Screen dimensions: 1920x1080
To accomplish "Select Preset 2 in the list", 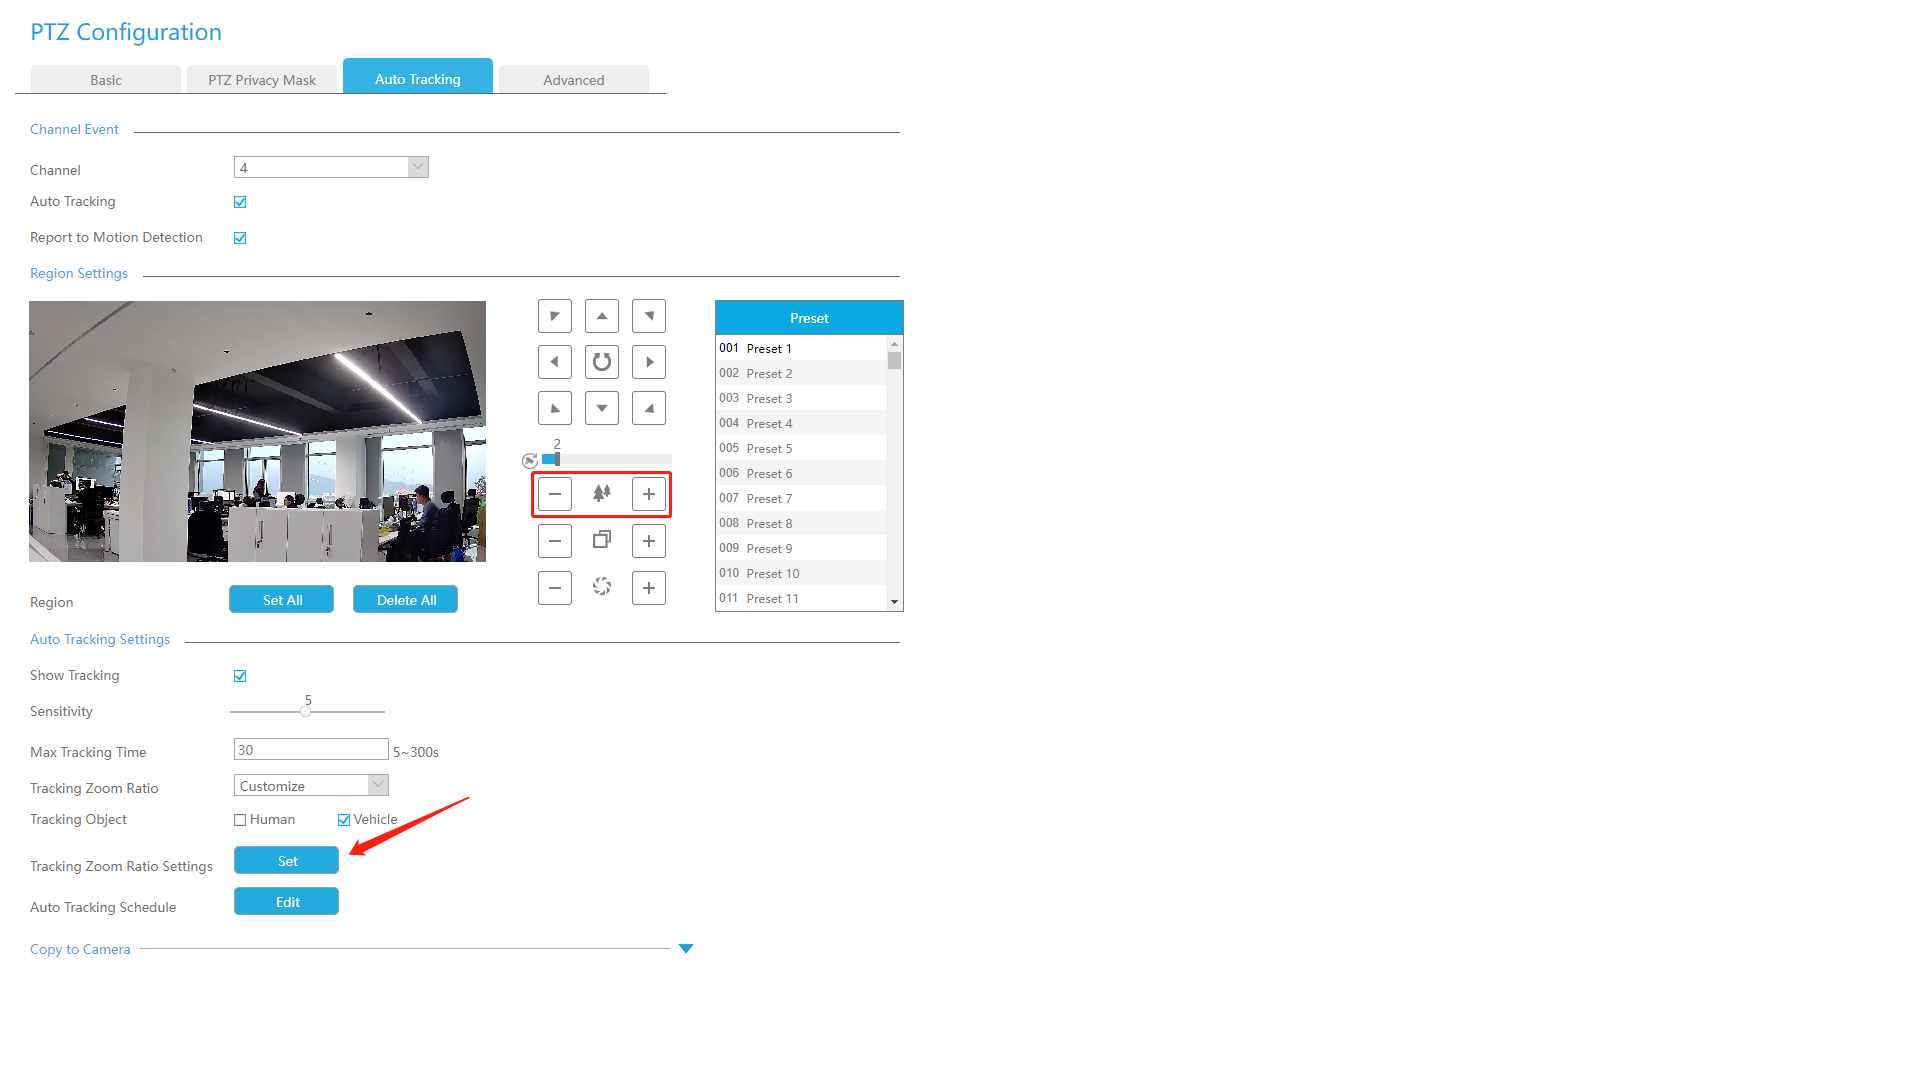I will point(801,373).
